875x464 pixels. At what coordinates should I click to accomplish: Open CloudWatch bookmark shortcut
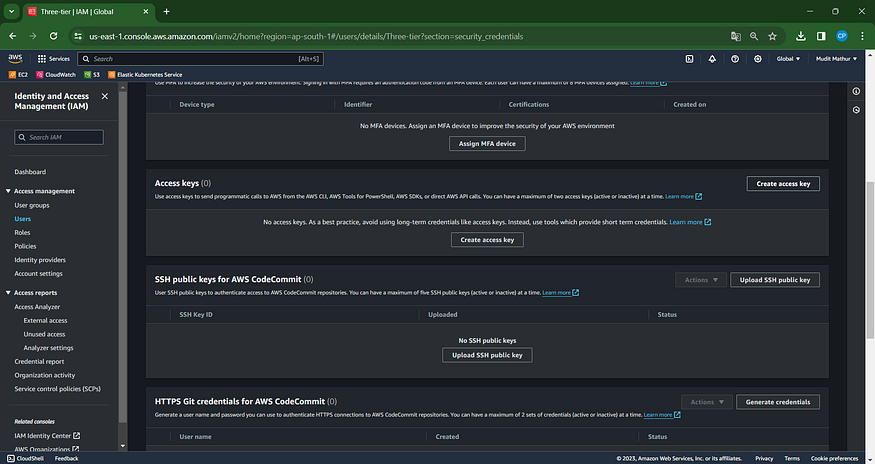pyautogui.click(x=56, y=74)
